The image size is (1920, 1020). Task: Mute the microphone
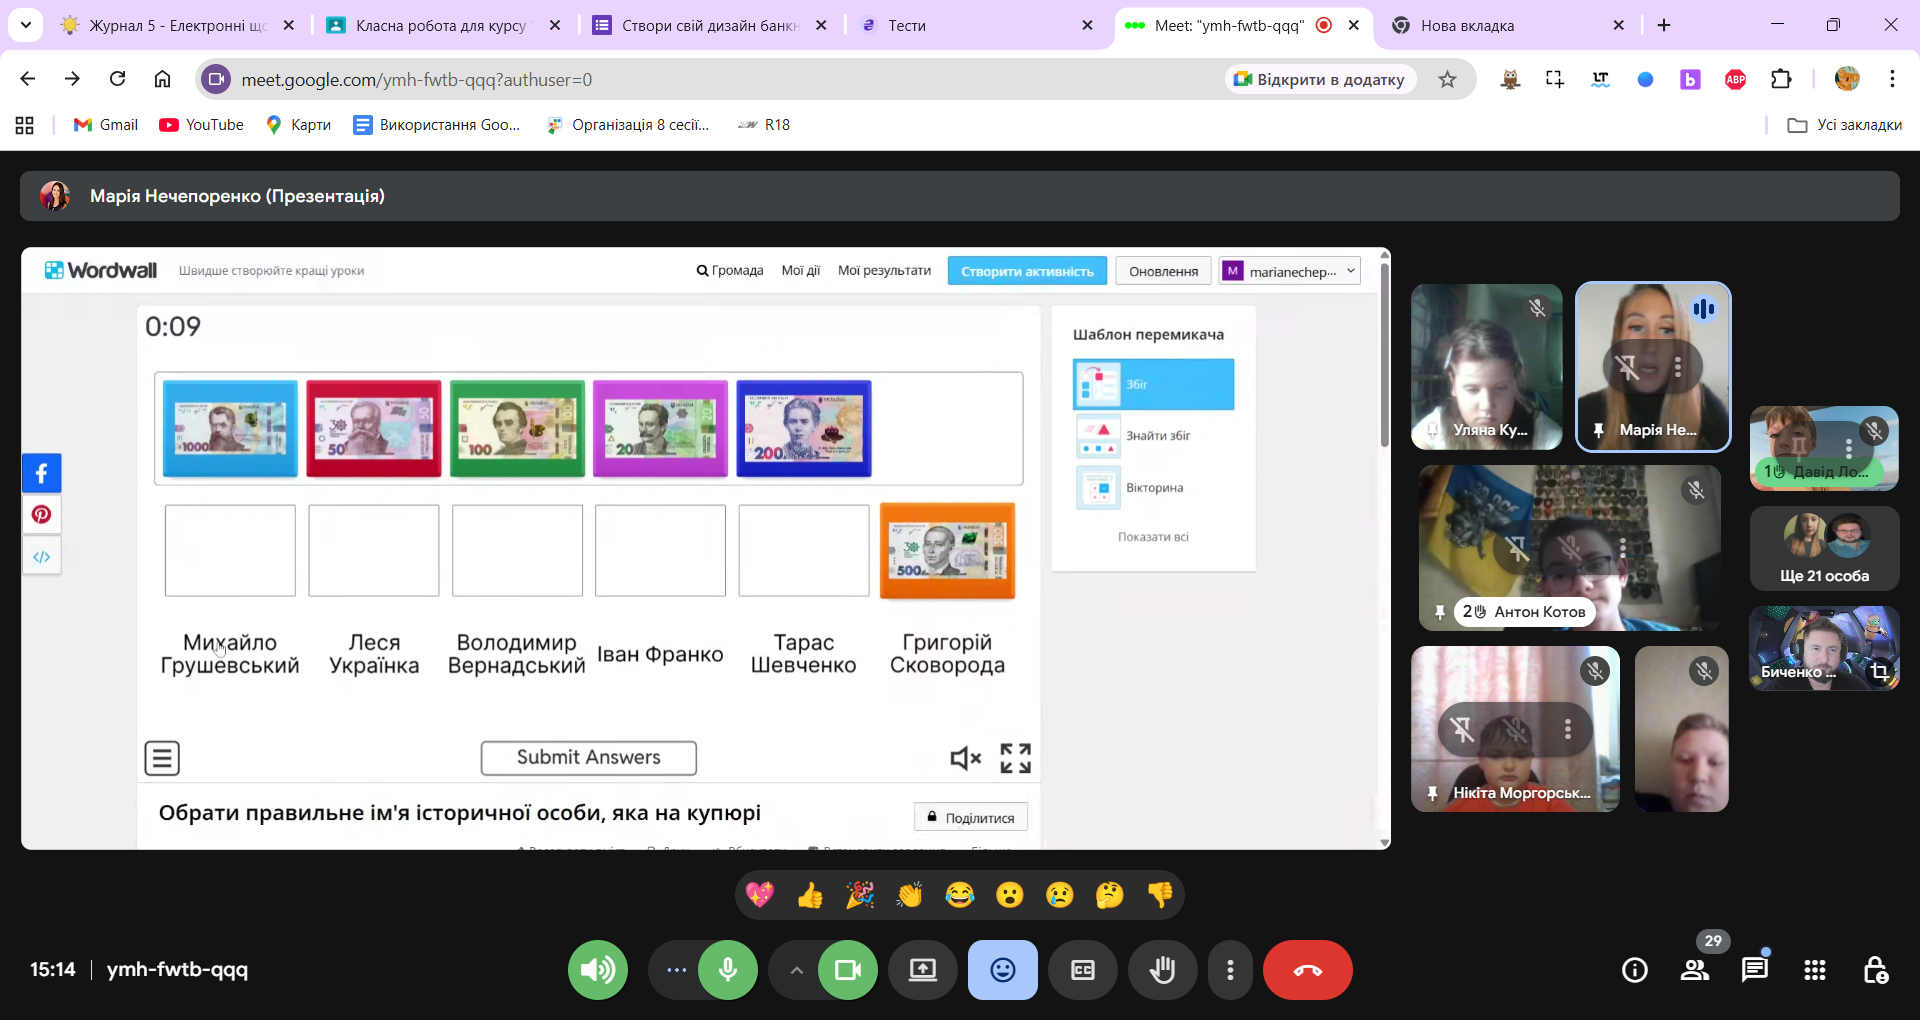coord(728,970)
